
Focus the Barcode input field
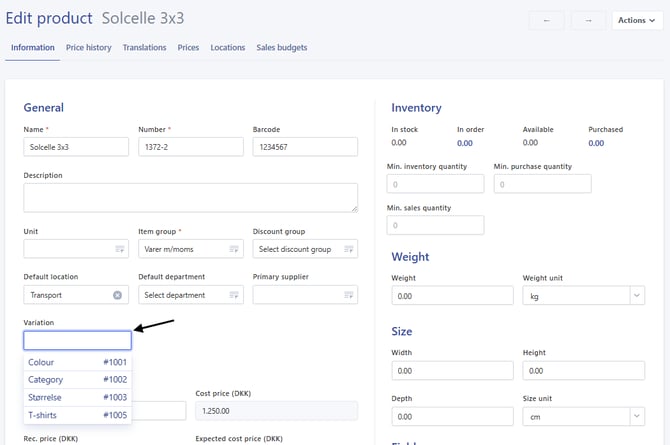pyautogui.click(x=305, y=147)
